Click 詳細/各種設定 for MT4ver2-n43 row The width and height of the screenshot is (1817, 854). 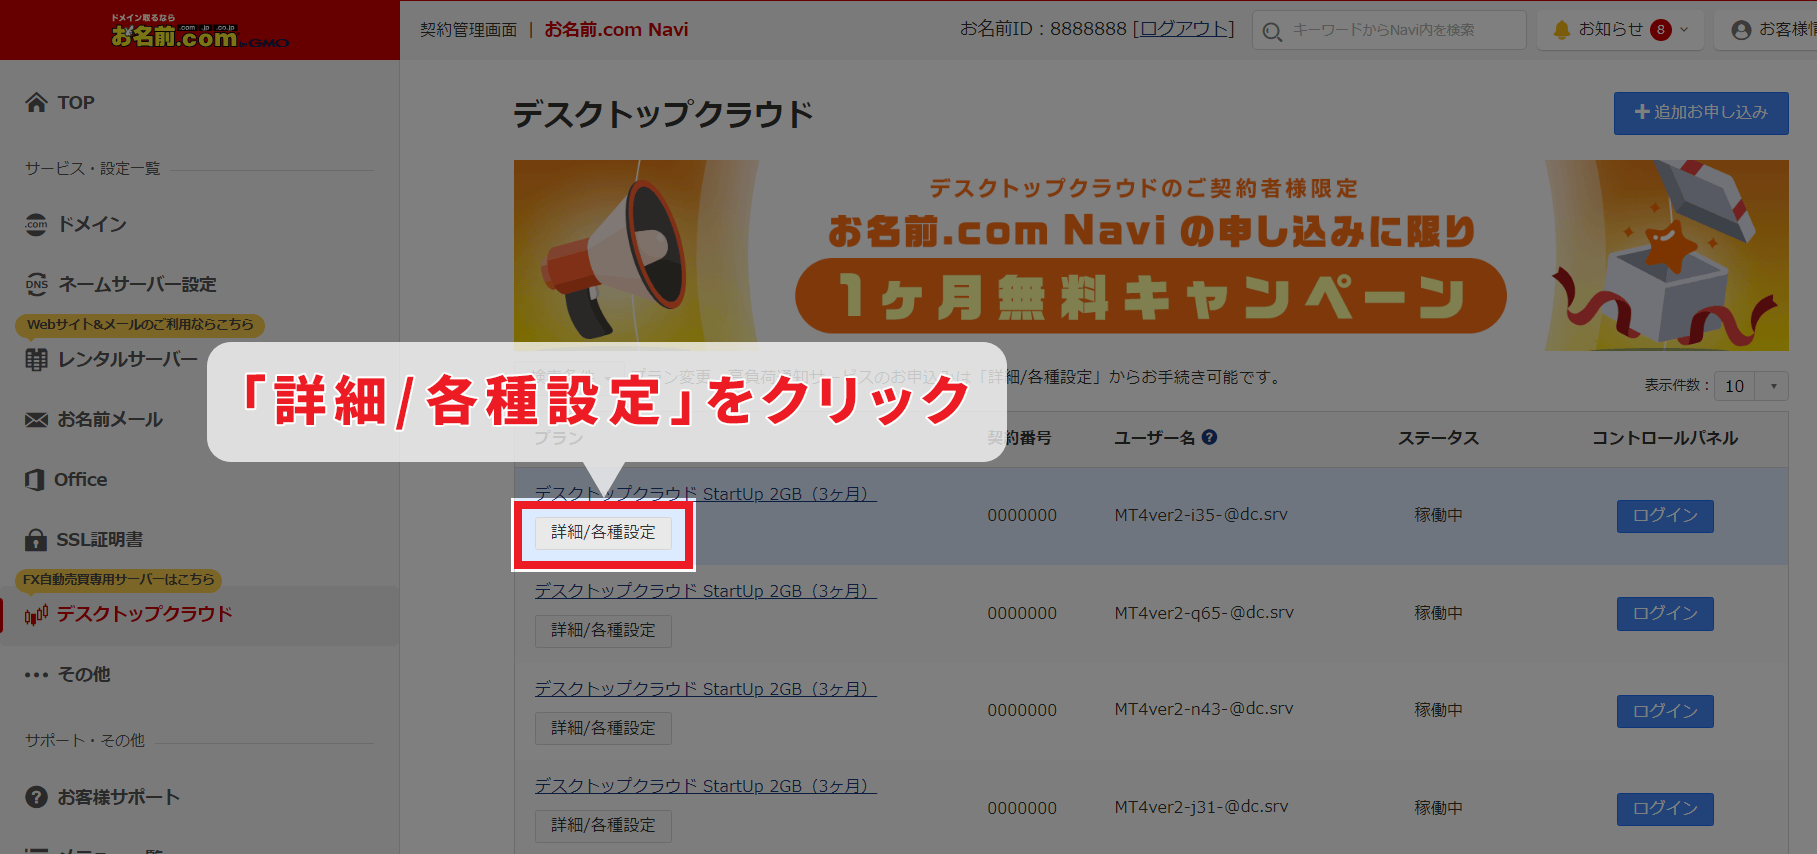point(603,728)
